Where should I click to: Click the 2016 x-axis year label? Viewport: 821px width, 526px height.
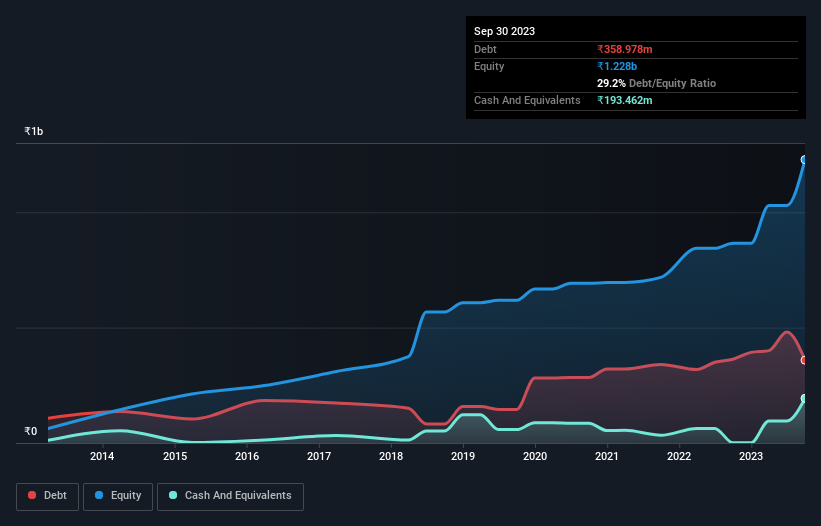(247, 456)
